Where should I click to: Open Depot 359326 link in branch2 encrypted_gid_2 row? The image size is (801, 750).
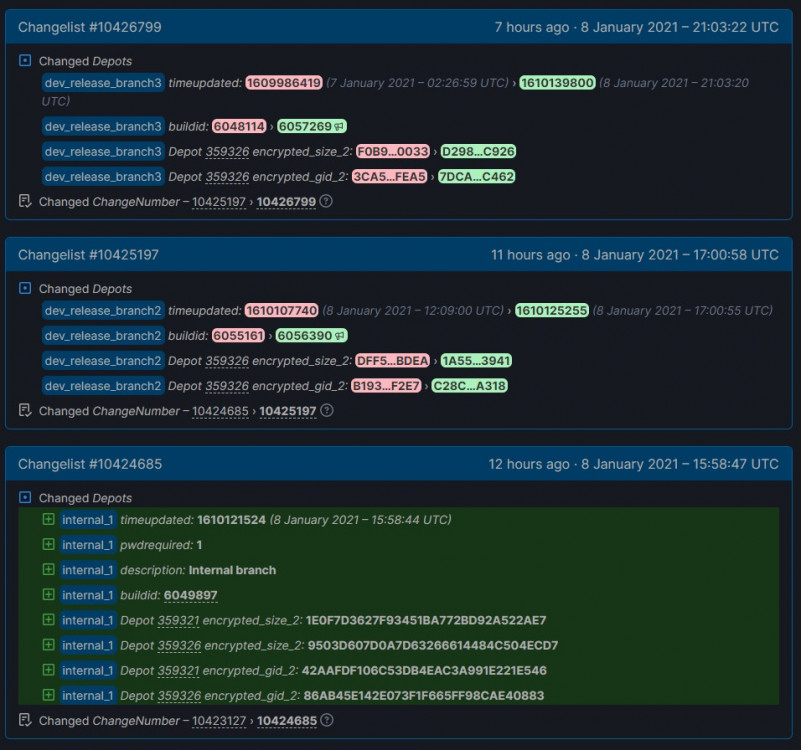227,386
